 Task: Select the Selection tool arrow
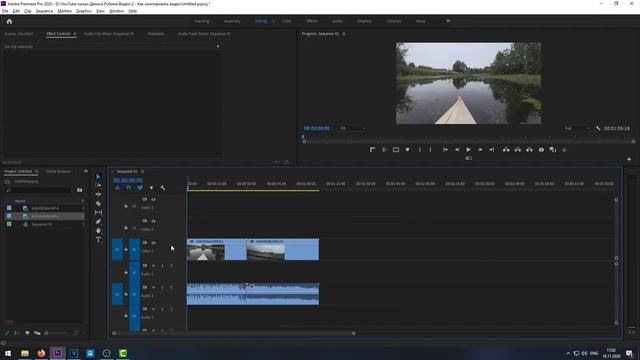pos(98,177)
